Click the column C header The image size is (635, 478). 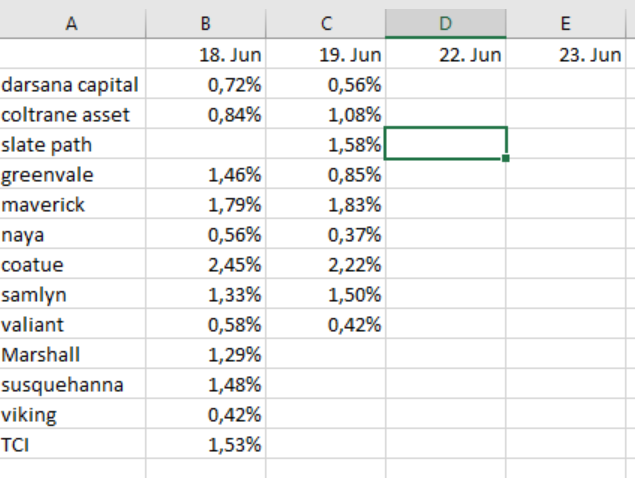tap(325, 24)
